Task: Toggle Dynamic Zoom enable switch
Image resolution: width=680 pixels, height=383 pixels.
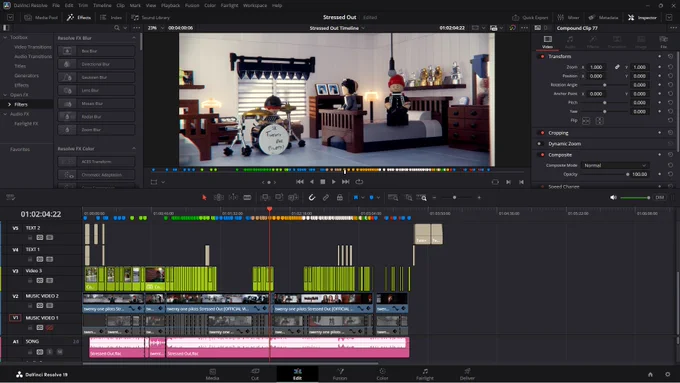Action: point(541,144)
